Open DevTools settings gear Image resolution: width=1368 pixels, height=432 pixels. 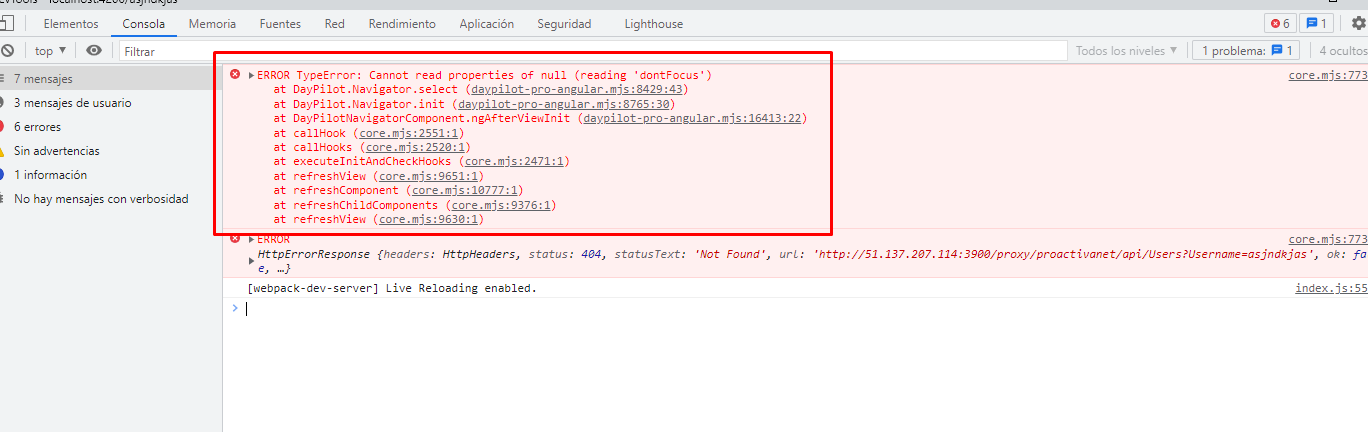click(1359, 23)
